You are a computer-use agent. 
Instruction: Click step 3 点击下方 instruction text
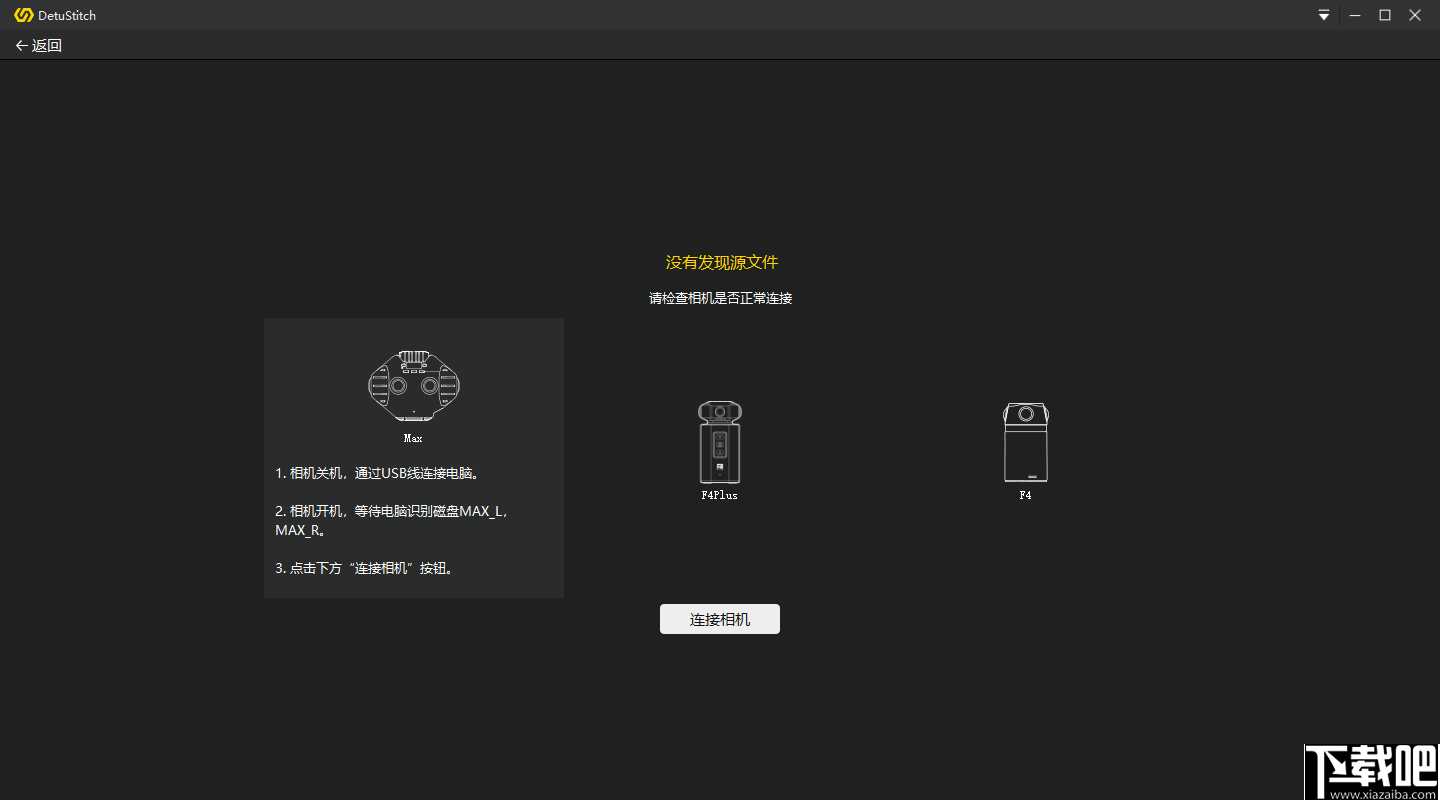[364, 568]
